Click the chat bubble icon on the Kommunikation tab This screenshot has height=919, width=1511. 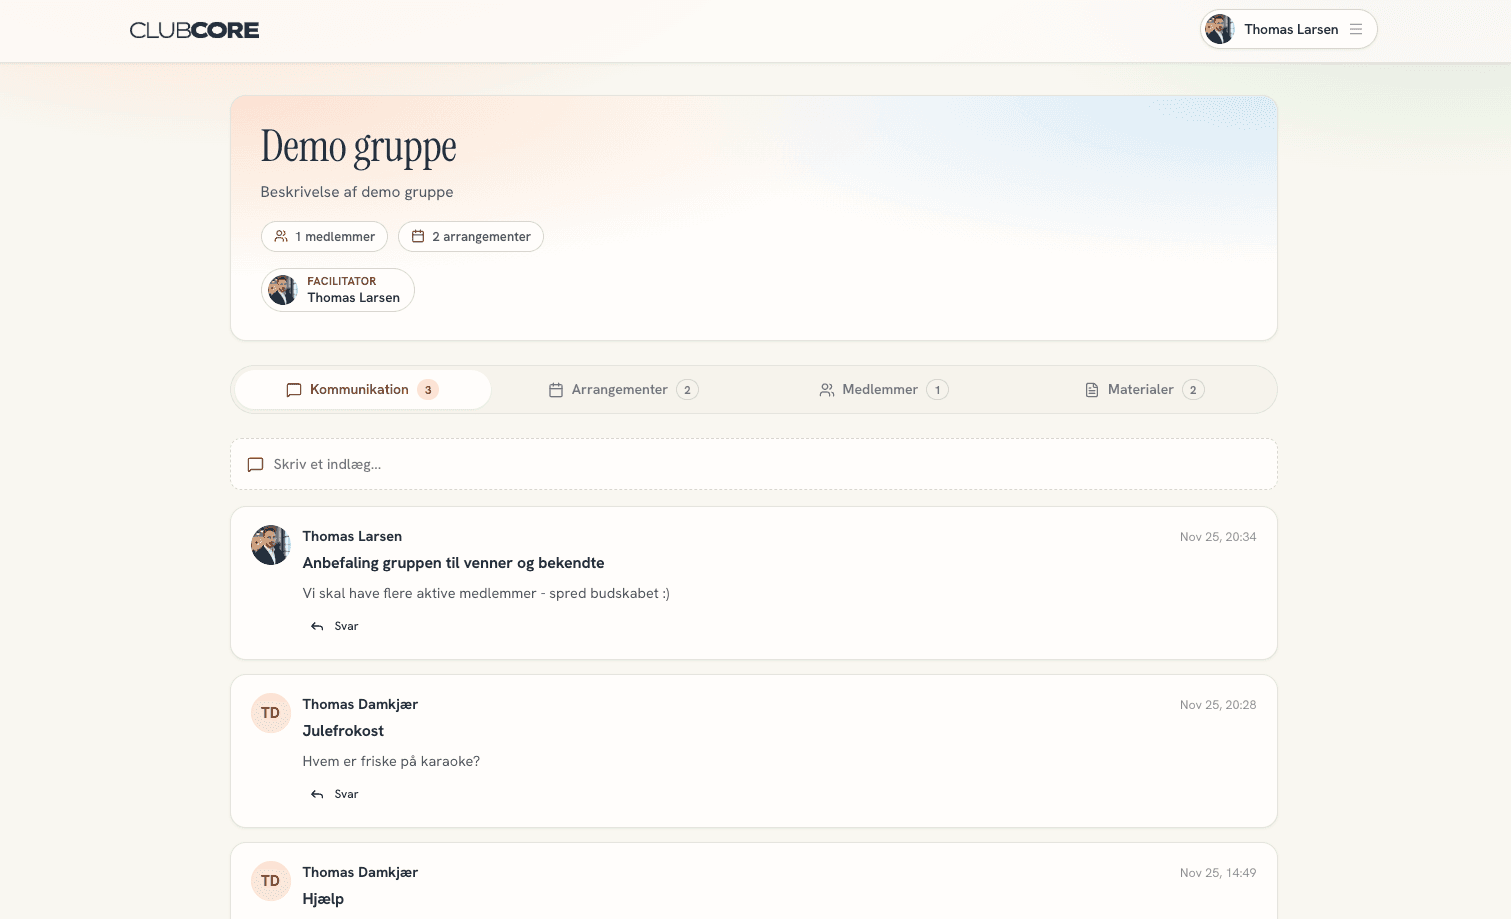click(x=294, y=390)
